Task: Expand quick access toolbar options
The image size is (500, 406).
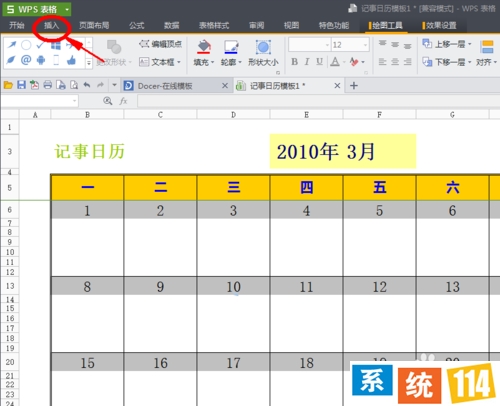Action: 114,85
